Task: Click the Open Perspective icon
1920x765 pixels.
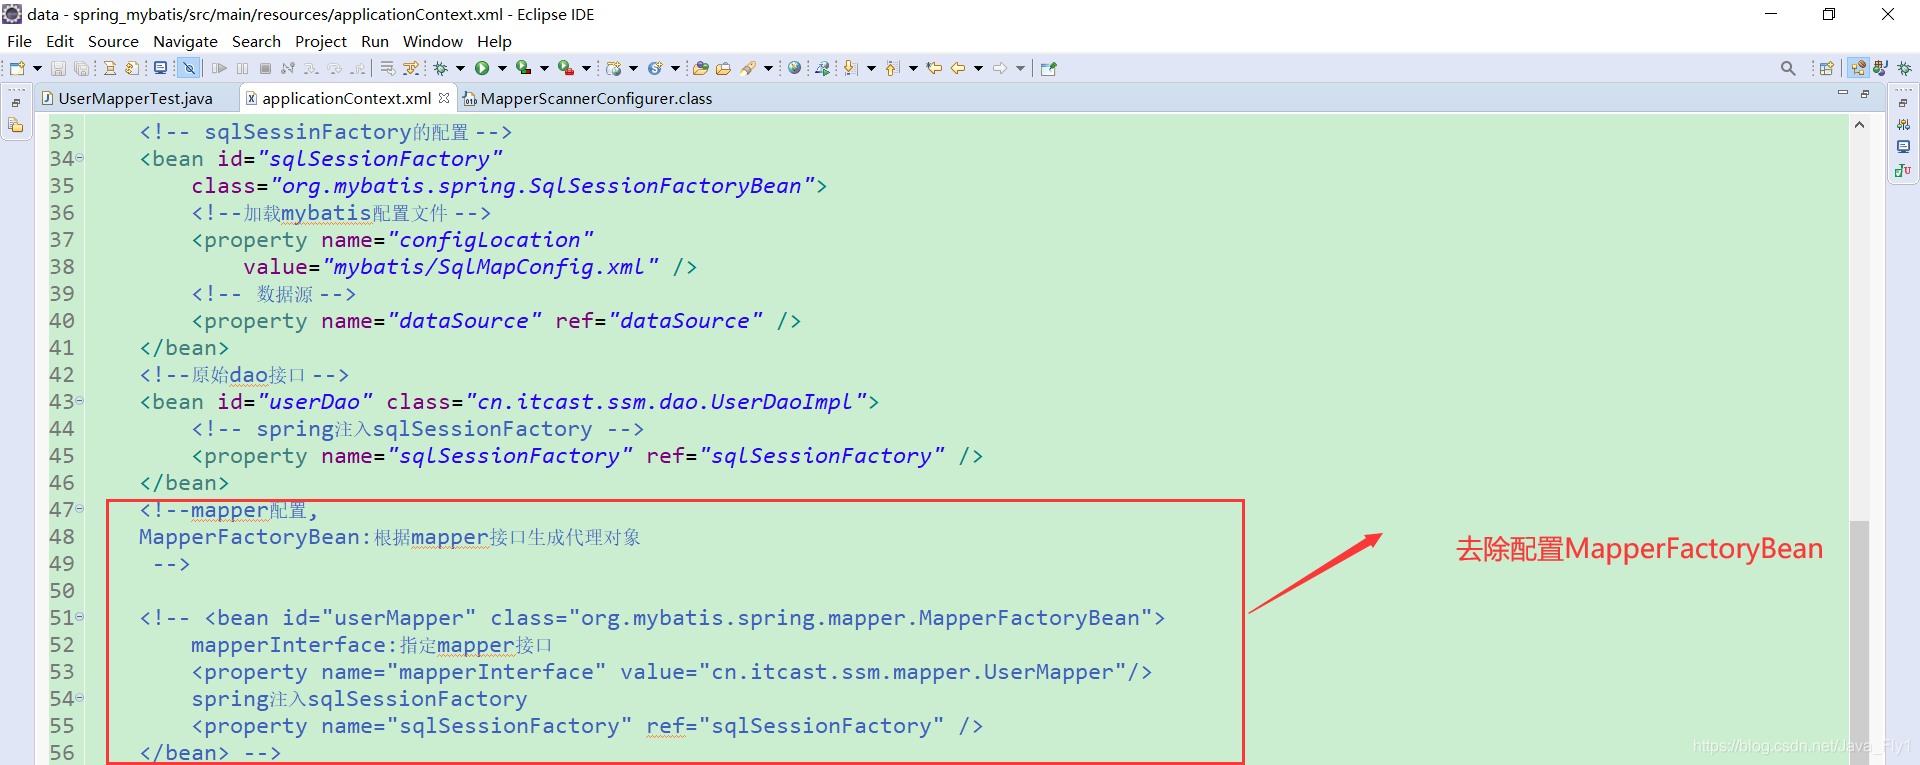Action: coord(1826,68)
